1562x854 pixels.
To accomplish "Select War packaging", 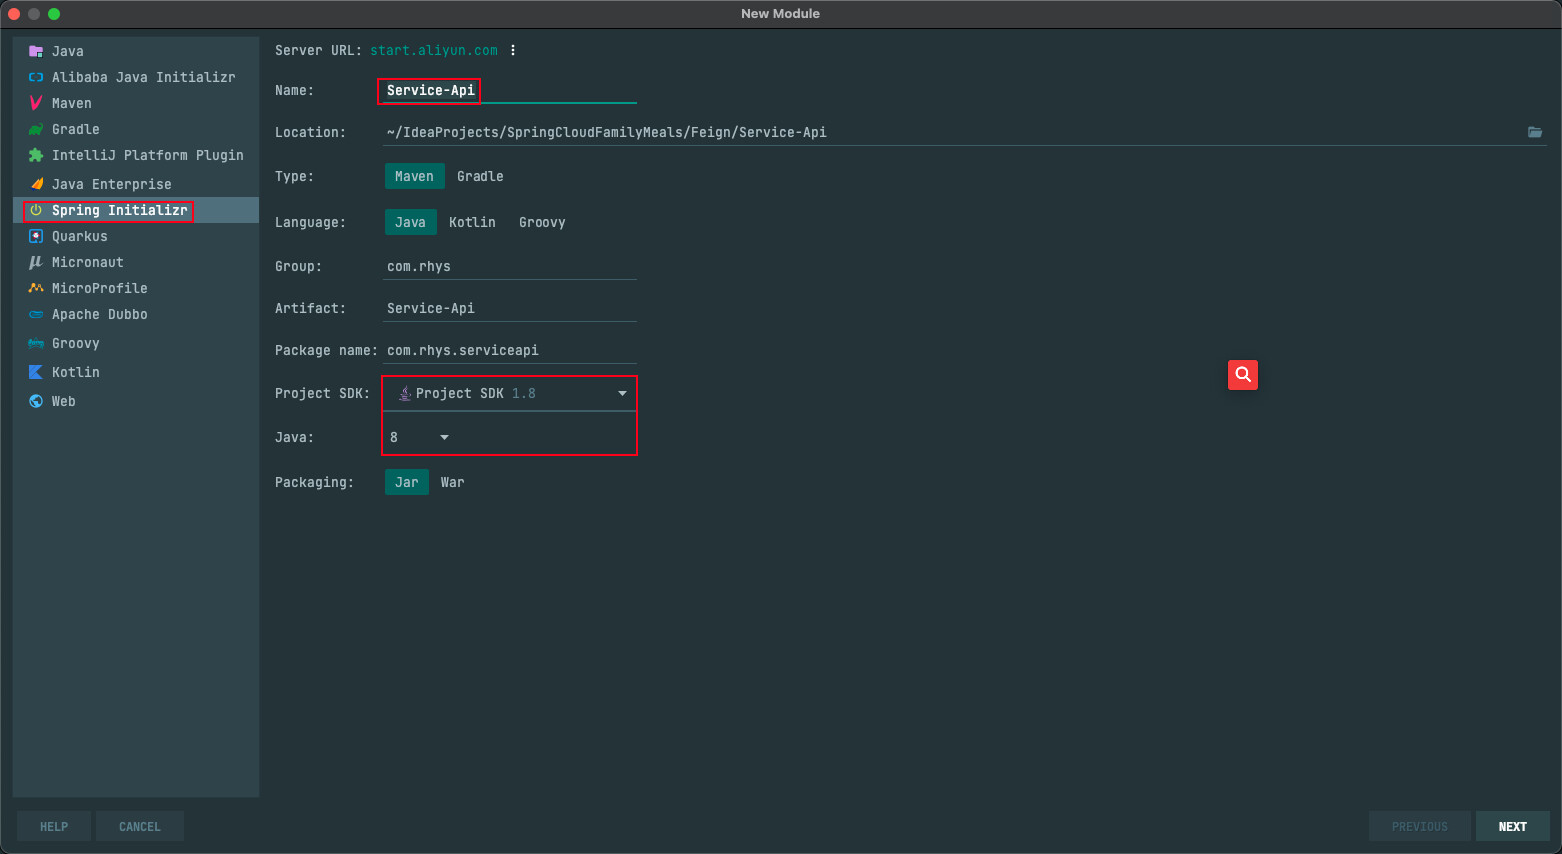I will click(x=452, y=482).
